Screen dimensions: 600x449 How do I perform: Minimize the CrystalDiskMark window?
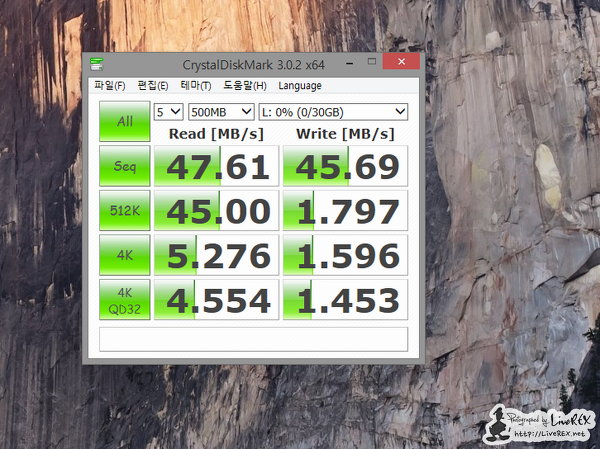coord(349,62)
